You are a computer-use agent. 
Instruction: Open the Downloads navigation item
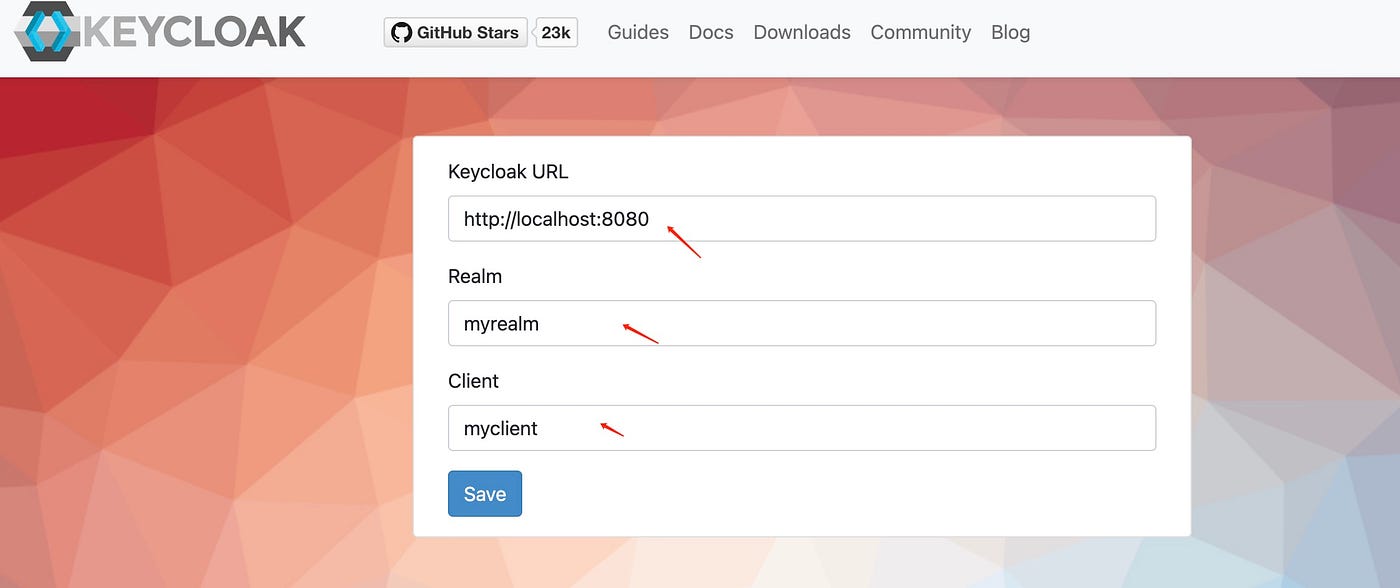(801, 32)
